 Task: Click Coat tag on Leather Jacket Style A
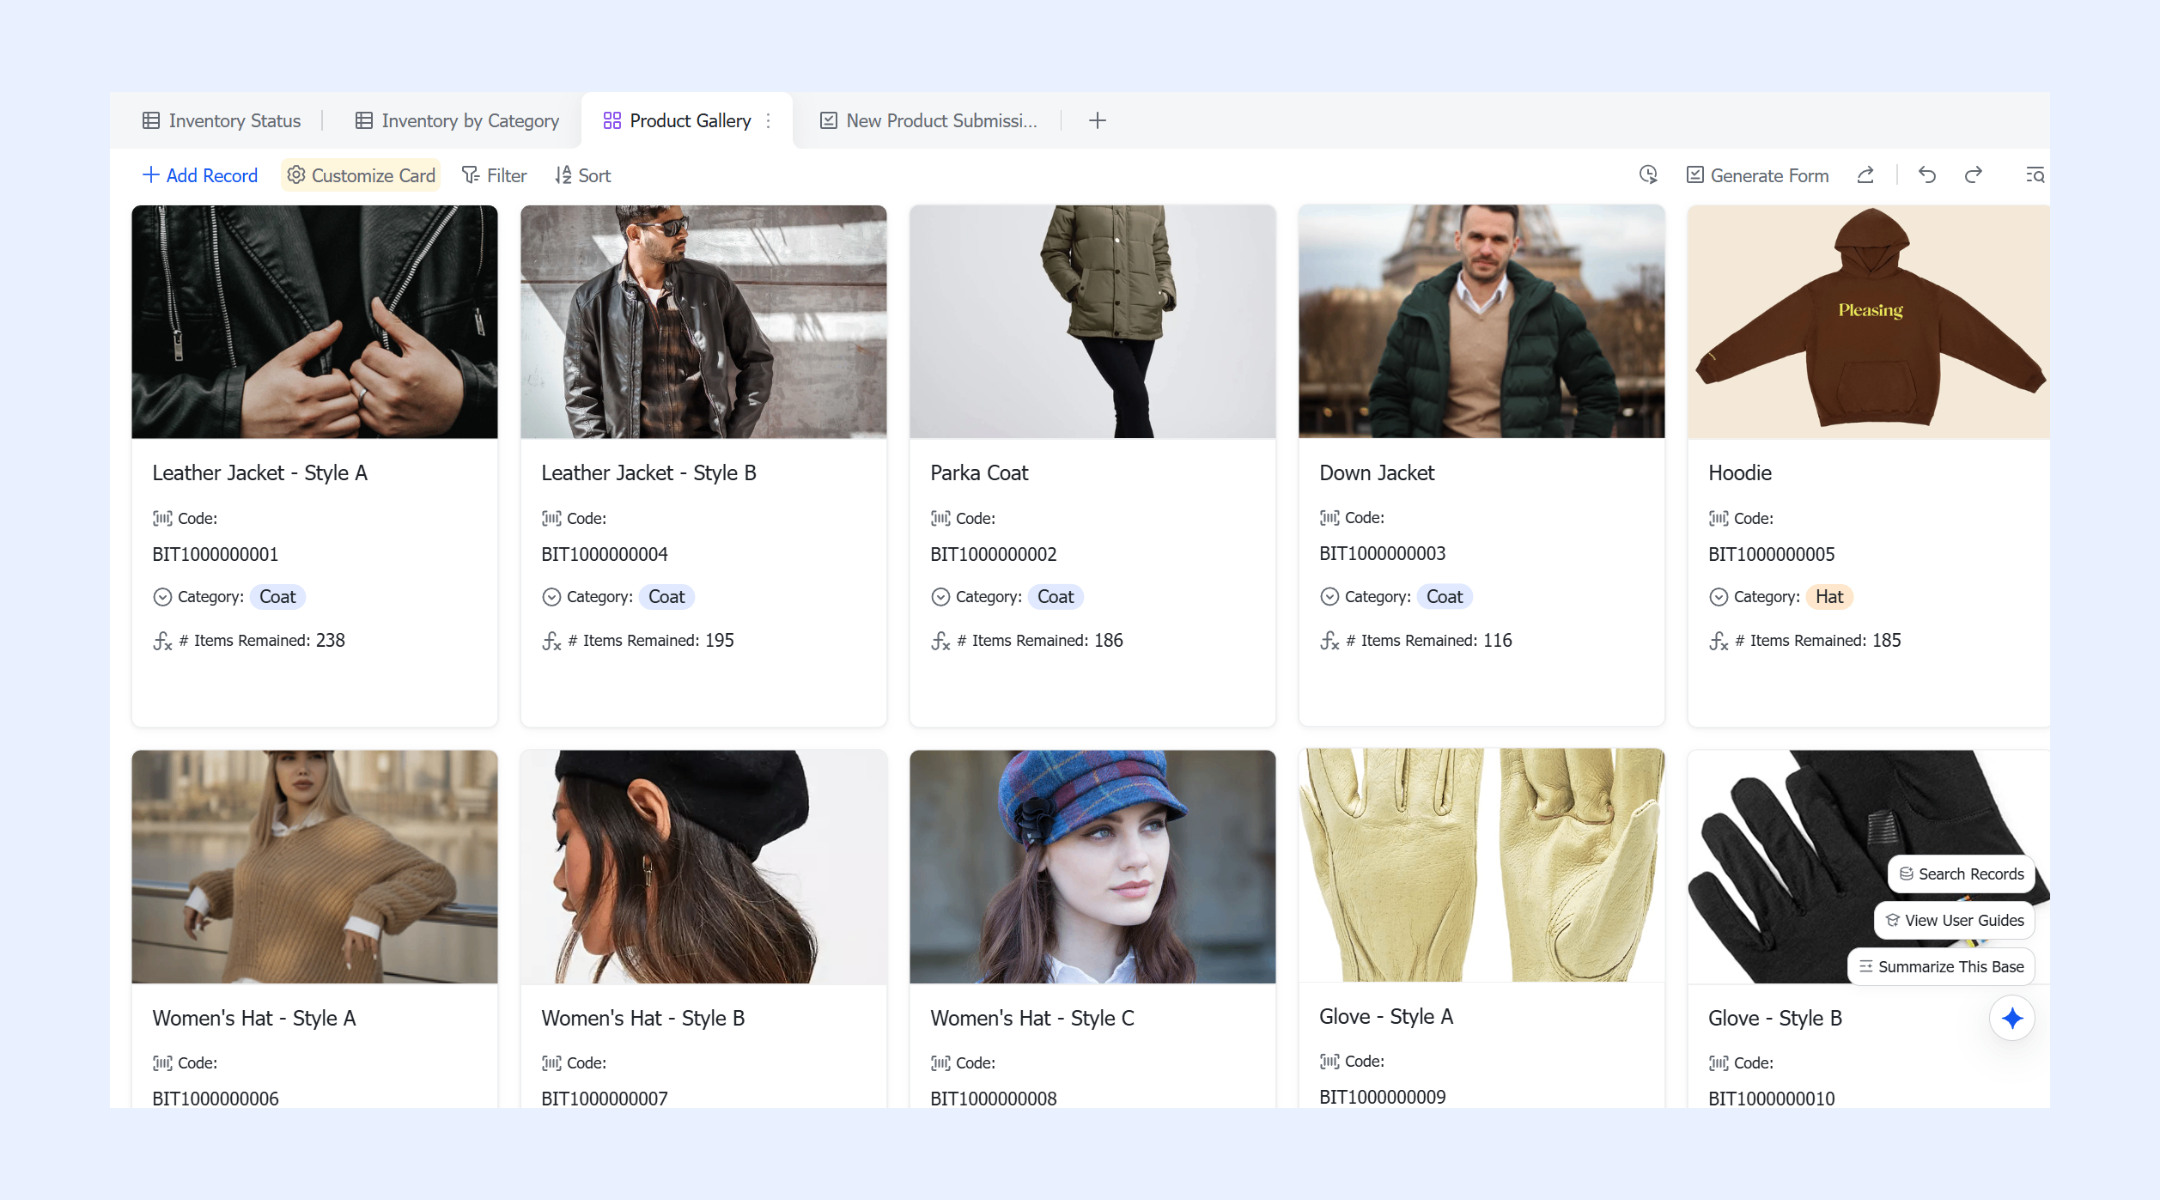tap(278, 597)
